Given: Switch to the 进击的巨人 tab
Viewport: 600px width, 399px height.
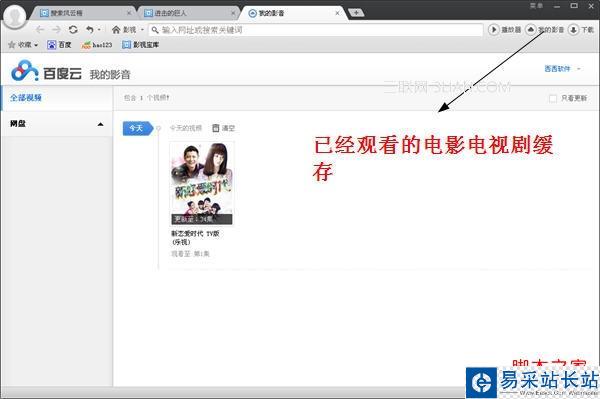Looking at the screenshot, I should coord(187,13).
